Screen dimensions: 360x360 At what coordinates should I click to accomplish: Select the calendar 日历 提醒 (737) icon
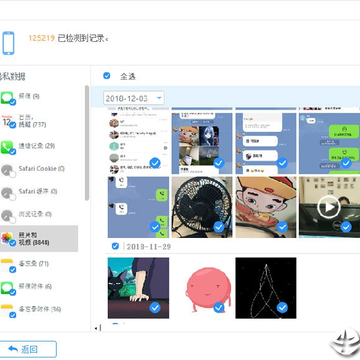click(7, 121)
